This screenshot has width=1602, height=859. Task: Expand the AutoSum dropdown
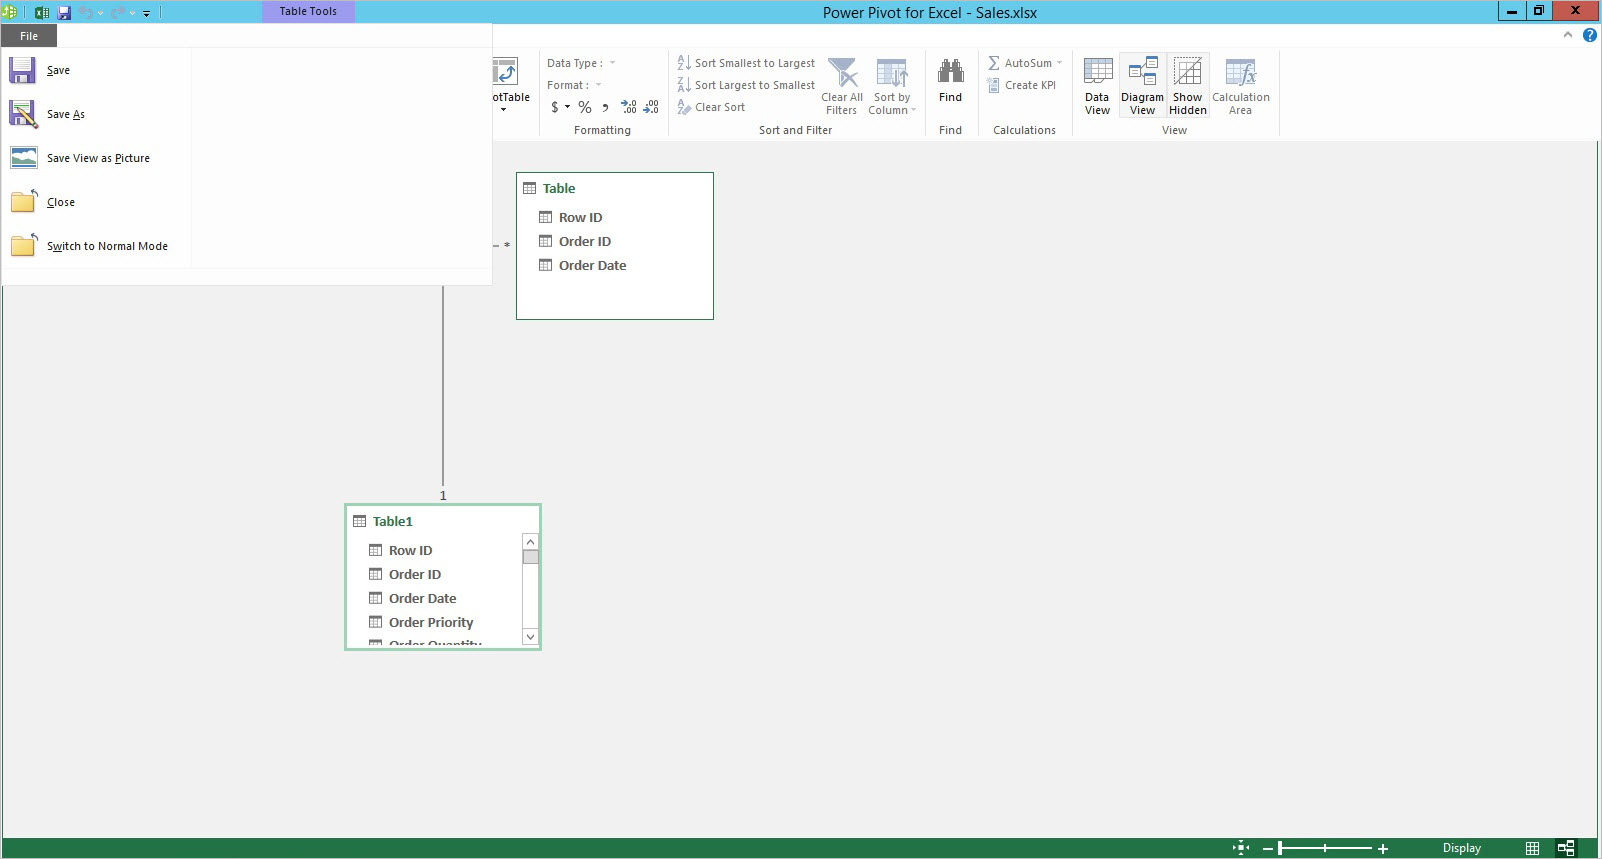point(1059,63)
